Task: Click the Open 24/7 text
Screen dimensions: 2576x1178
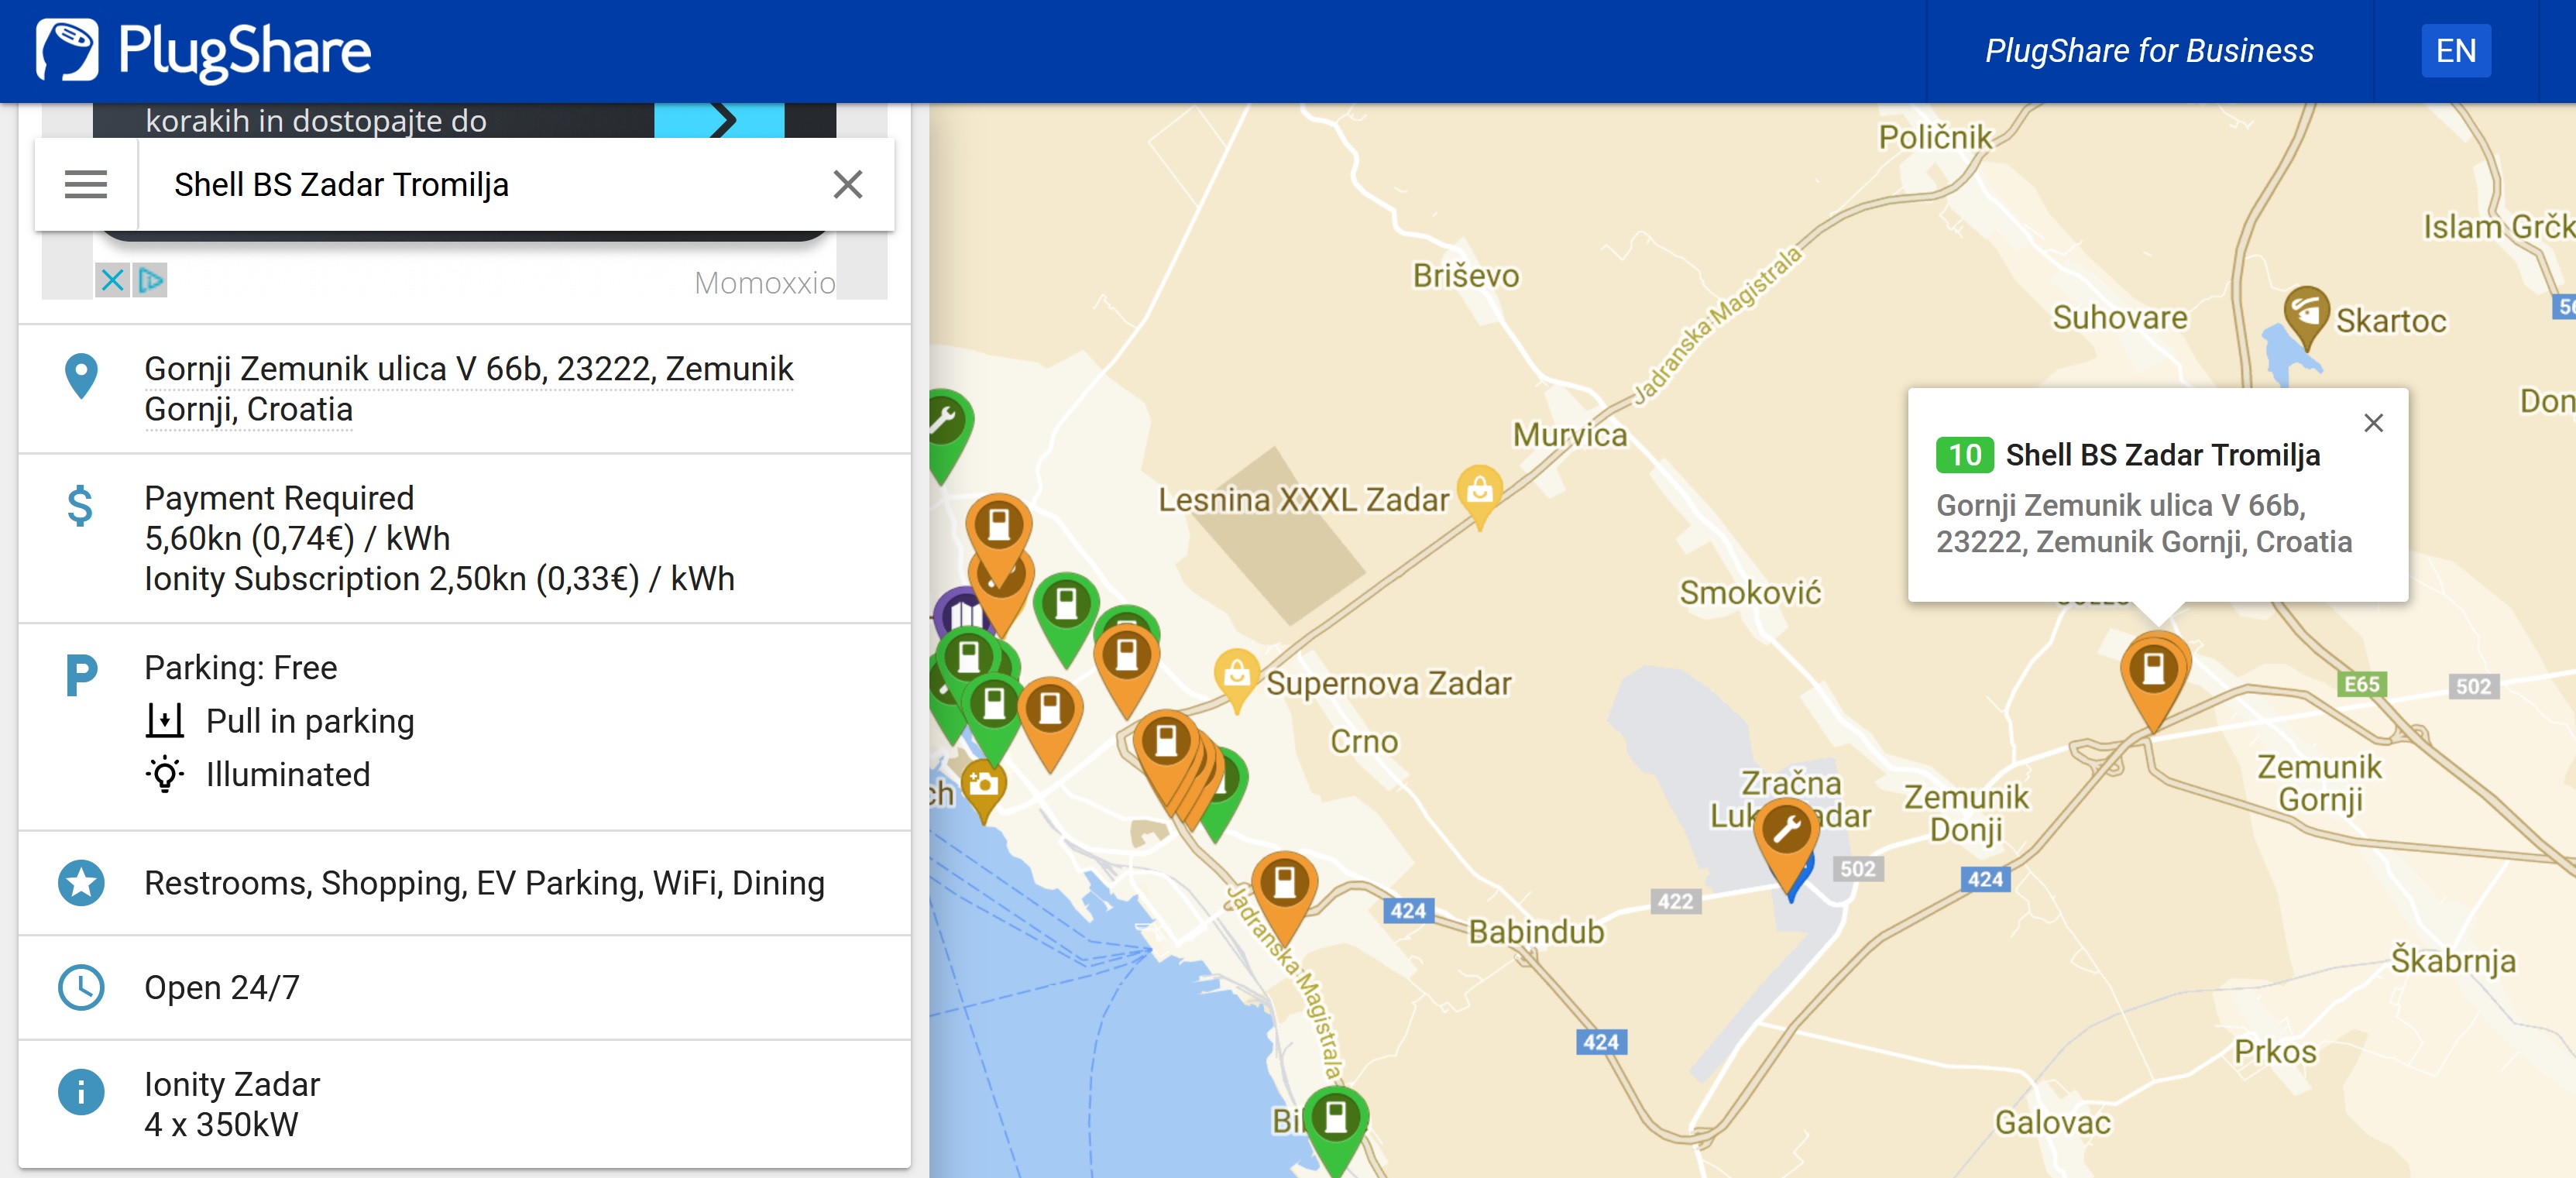Action: (x=222, y=987)
